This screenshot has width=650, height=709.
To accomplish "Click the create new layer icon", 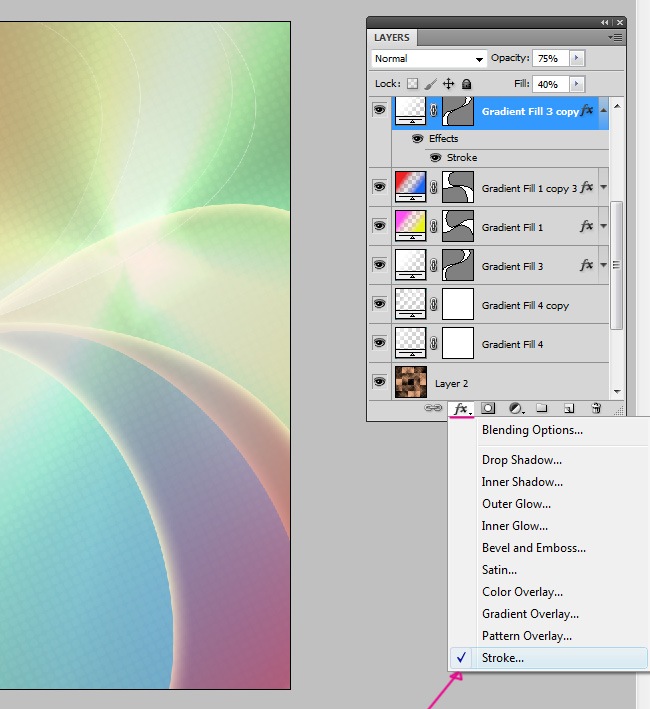I will (568, 408).
